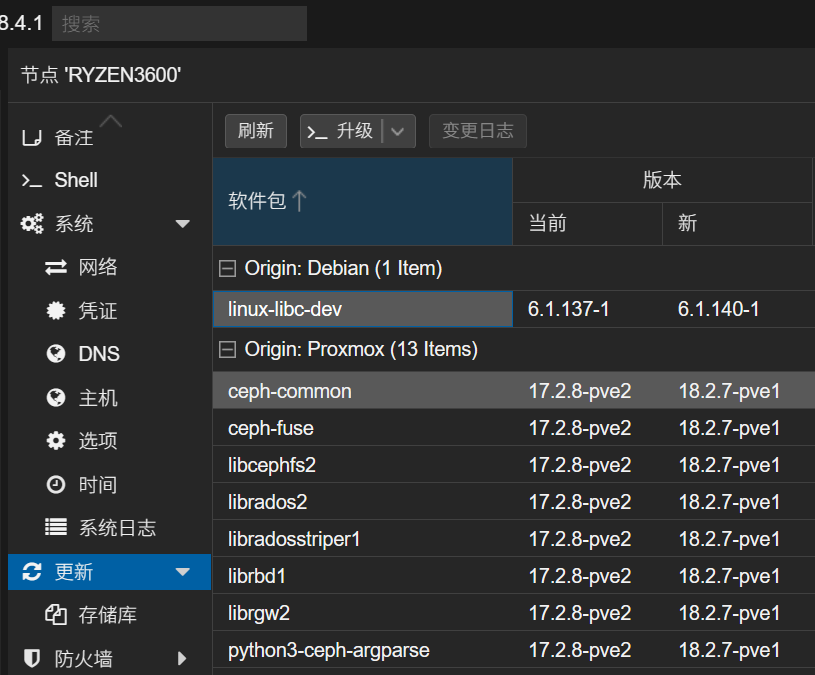Screen dimensions: 815x675
Task: Select the python3-ceph-argparse package row
Action: pyautogui.click(x=514, y=650)
